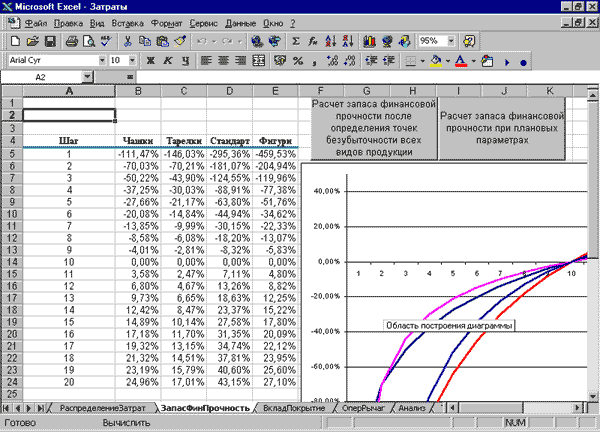600x432 pixels.
Task: Select column A header
Action: (x=69, y=91)
